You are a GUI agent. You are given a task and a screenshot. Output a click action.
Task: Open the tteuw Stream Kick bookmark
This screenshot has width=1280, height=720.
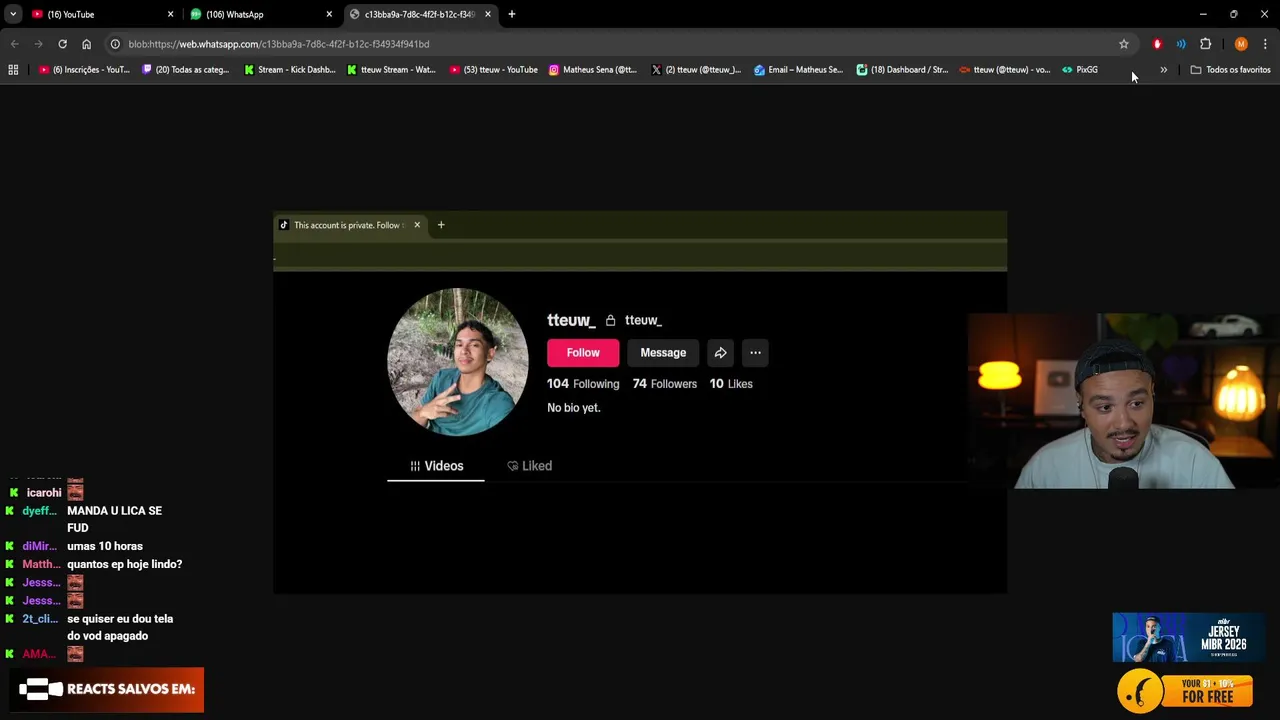[x=391, y=70]
